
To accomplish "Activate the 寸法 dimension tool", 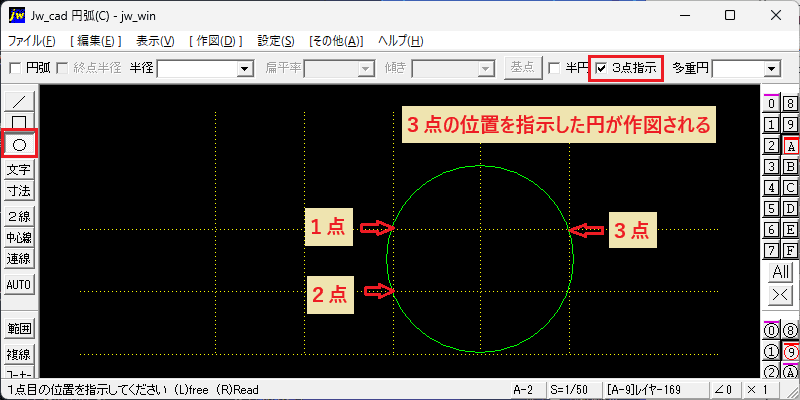I will tap(19, 191).
